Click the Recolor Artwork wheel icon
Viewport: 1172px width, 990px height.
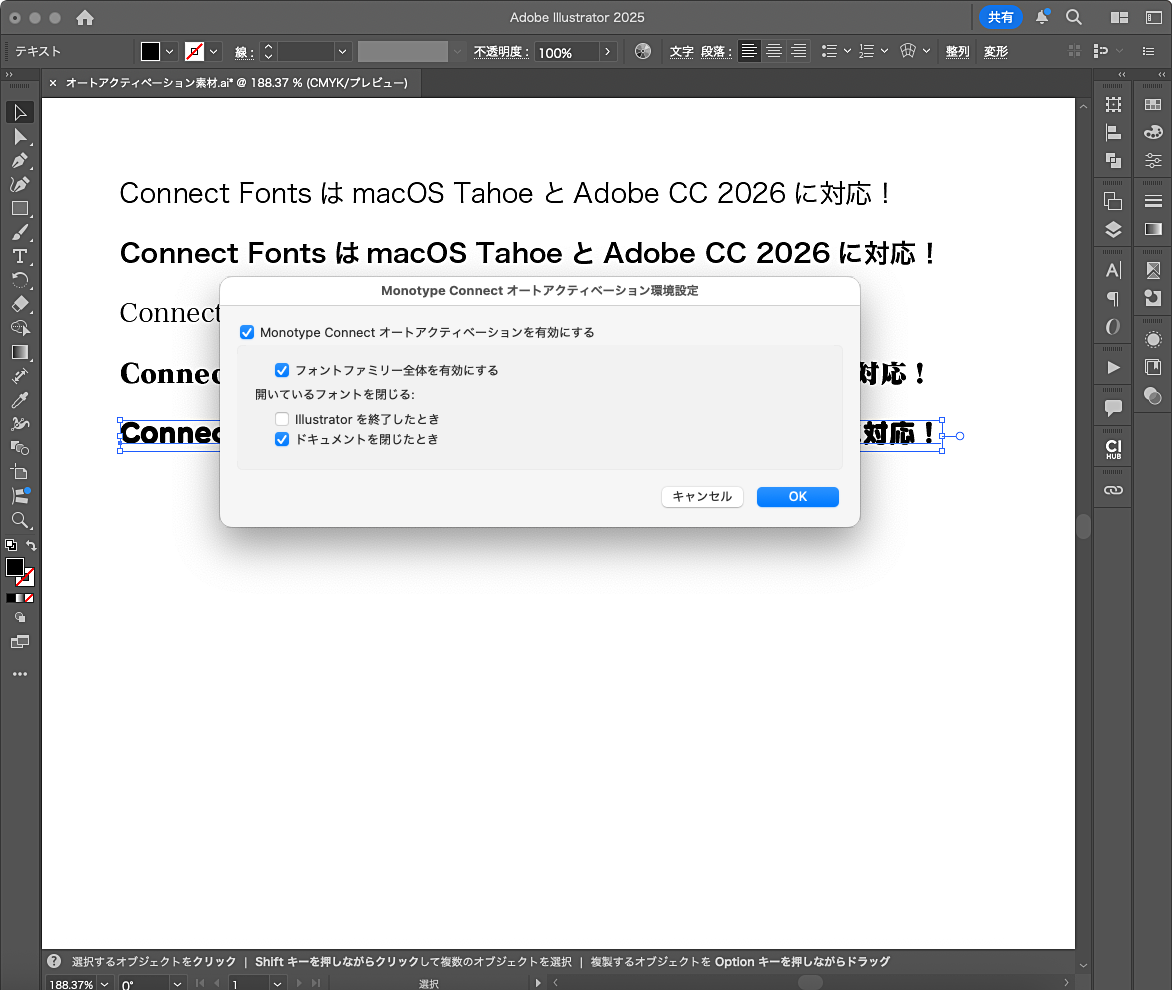tap(643, 51)
